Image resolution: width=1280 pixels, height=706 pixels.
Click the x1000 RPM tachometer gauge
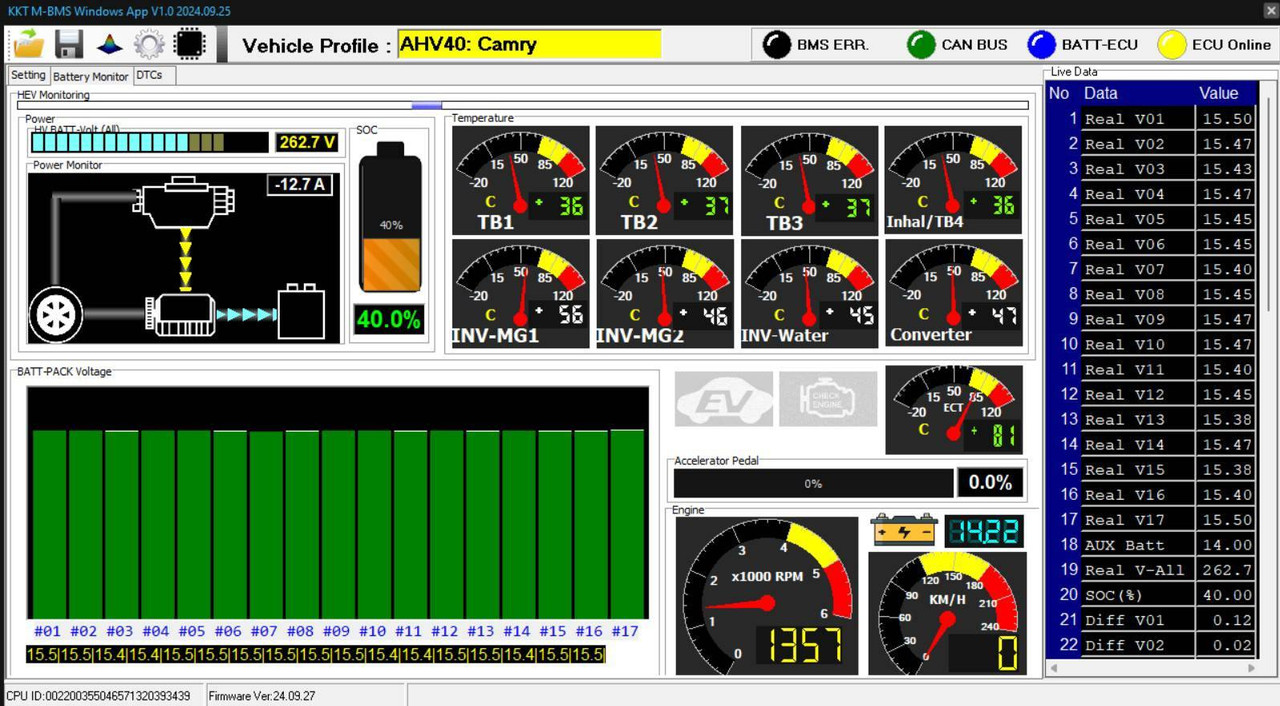767,596
